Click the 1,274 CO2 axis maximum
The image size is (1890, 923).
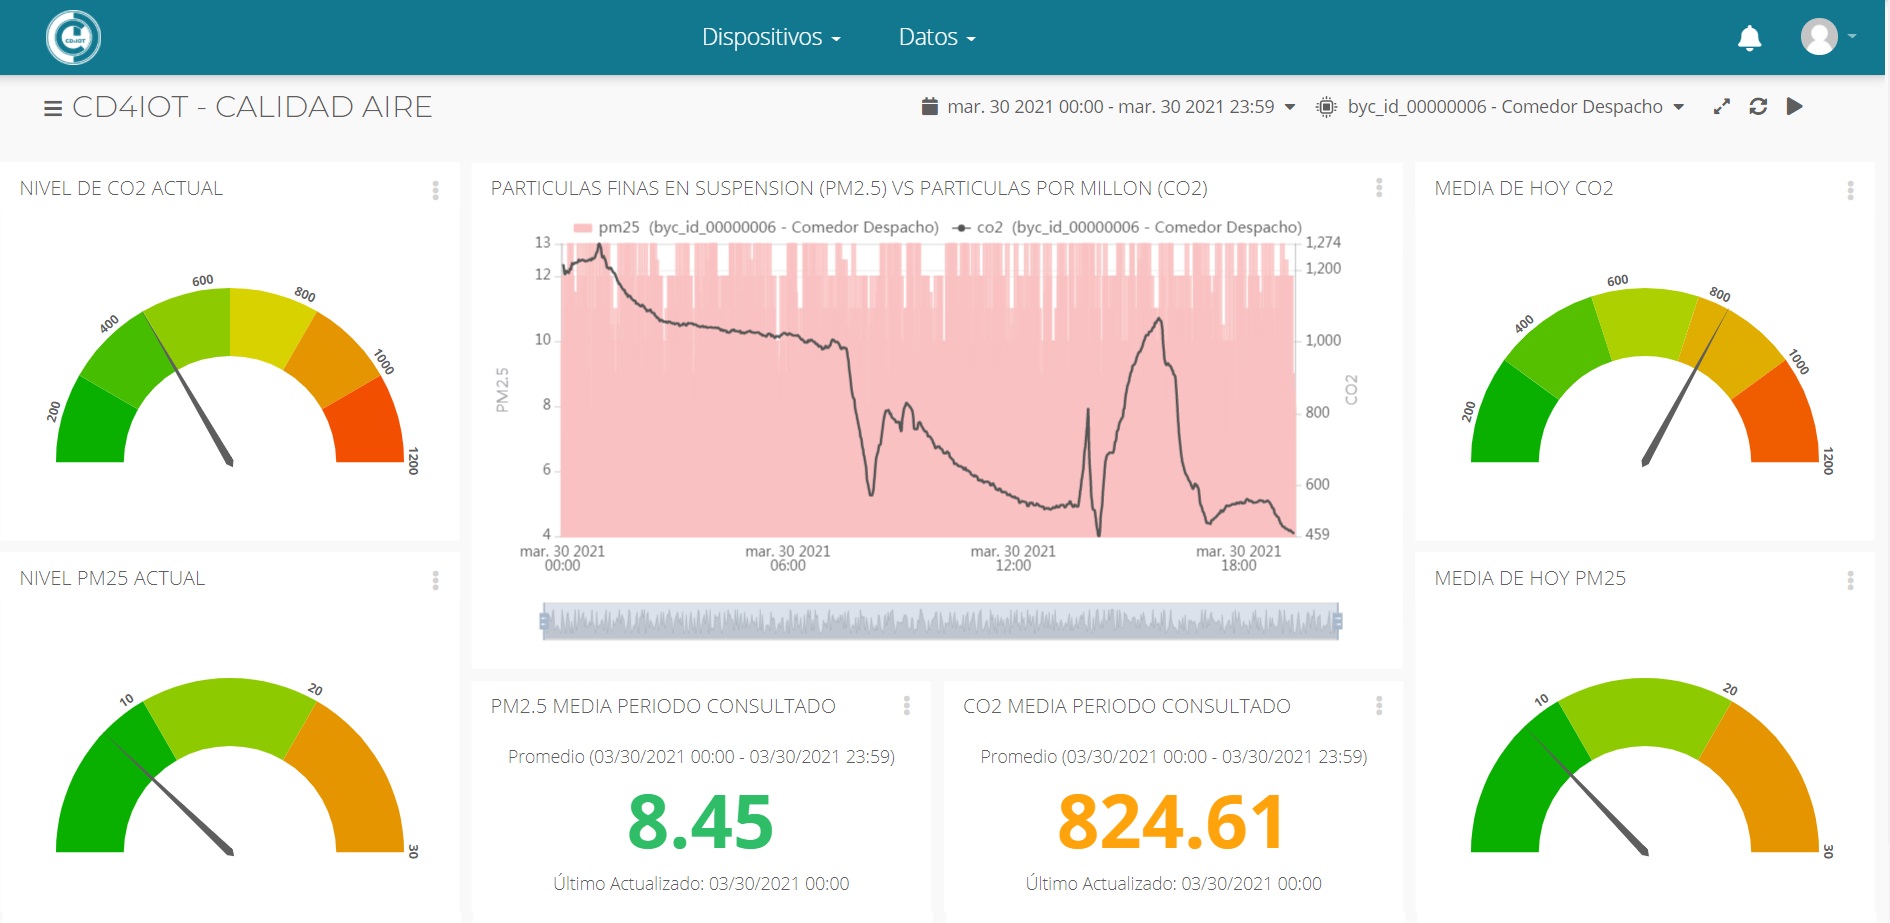coord(1323,242)
